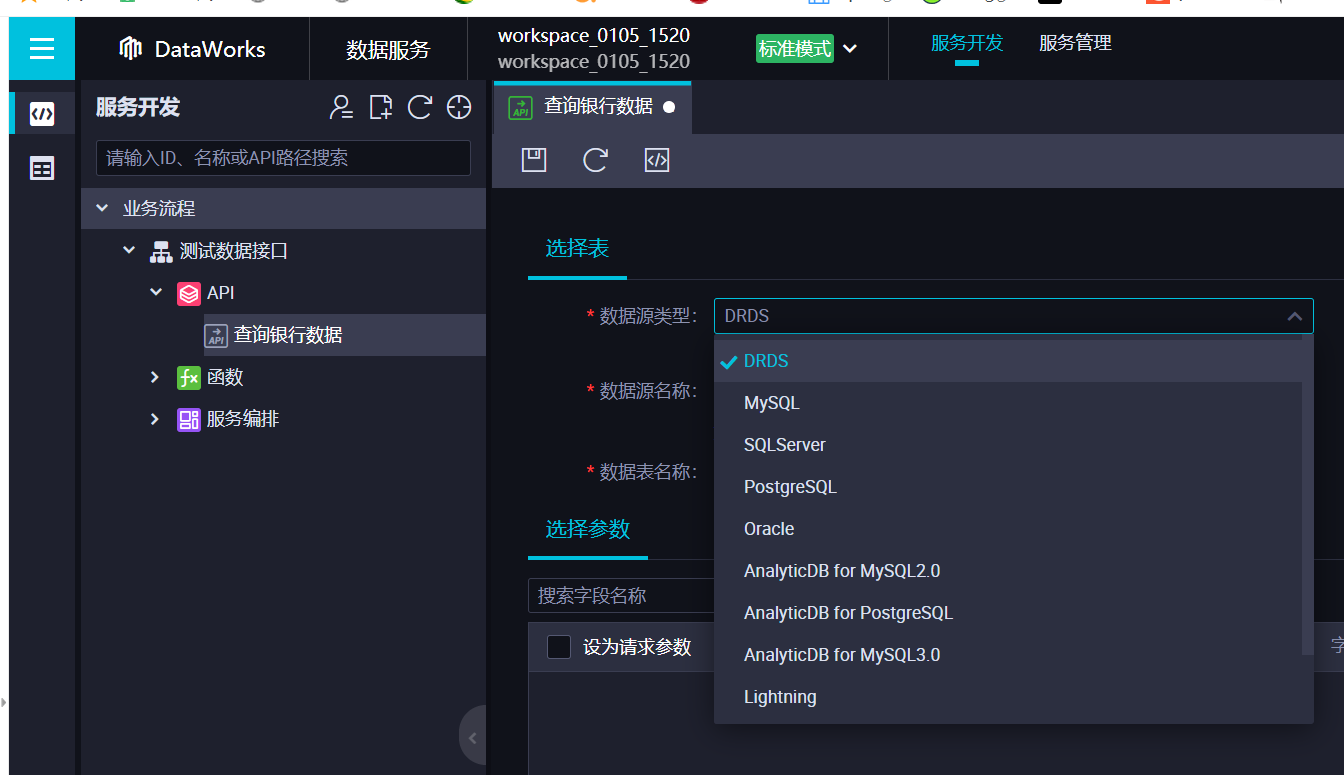Click the unsaved dot on 查询银行数据 tab
Image resolution: width=1344 pixels, height=775 pixels.
point(669,107)
